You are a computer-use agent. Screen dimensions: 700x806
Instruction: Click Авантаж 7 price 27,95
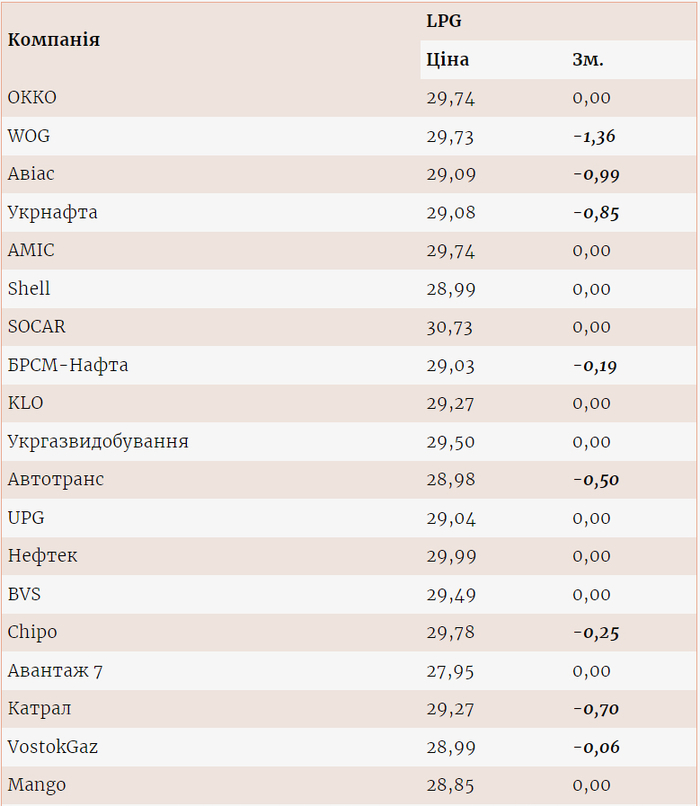pos(451,671)
